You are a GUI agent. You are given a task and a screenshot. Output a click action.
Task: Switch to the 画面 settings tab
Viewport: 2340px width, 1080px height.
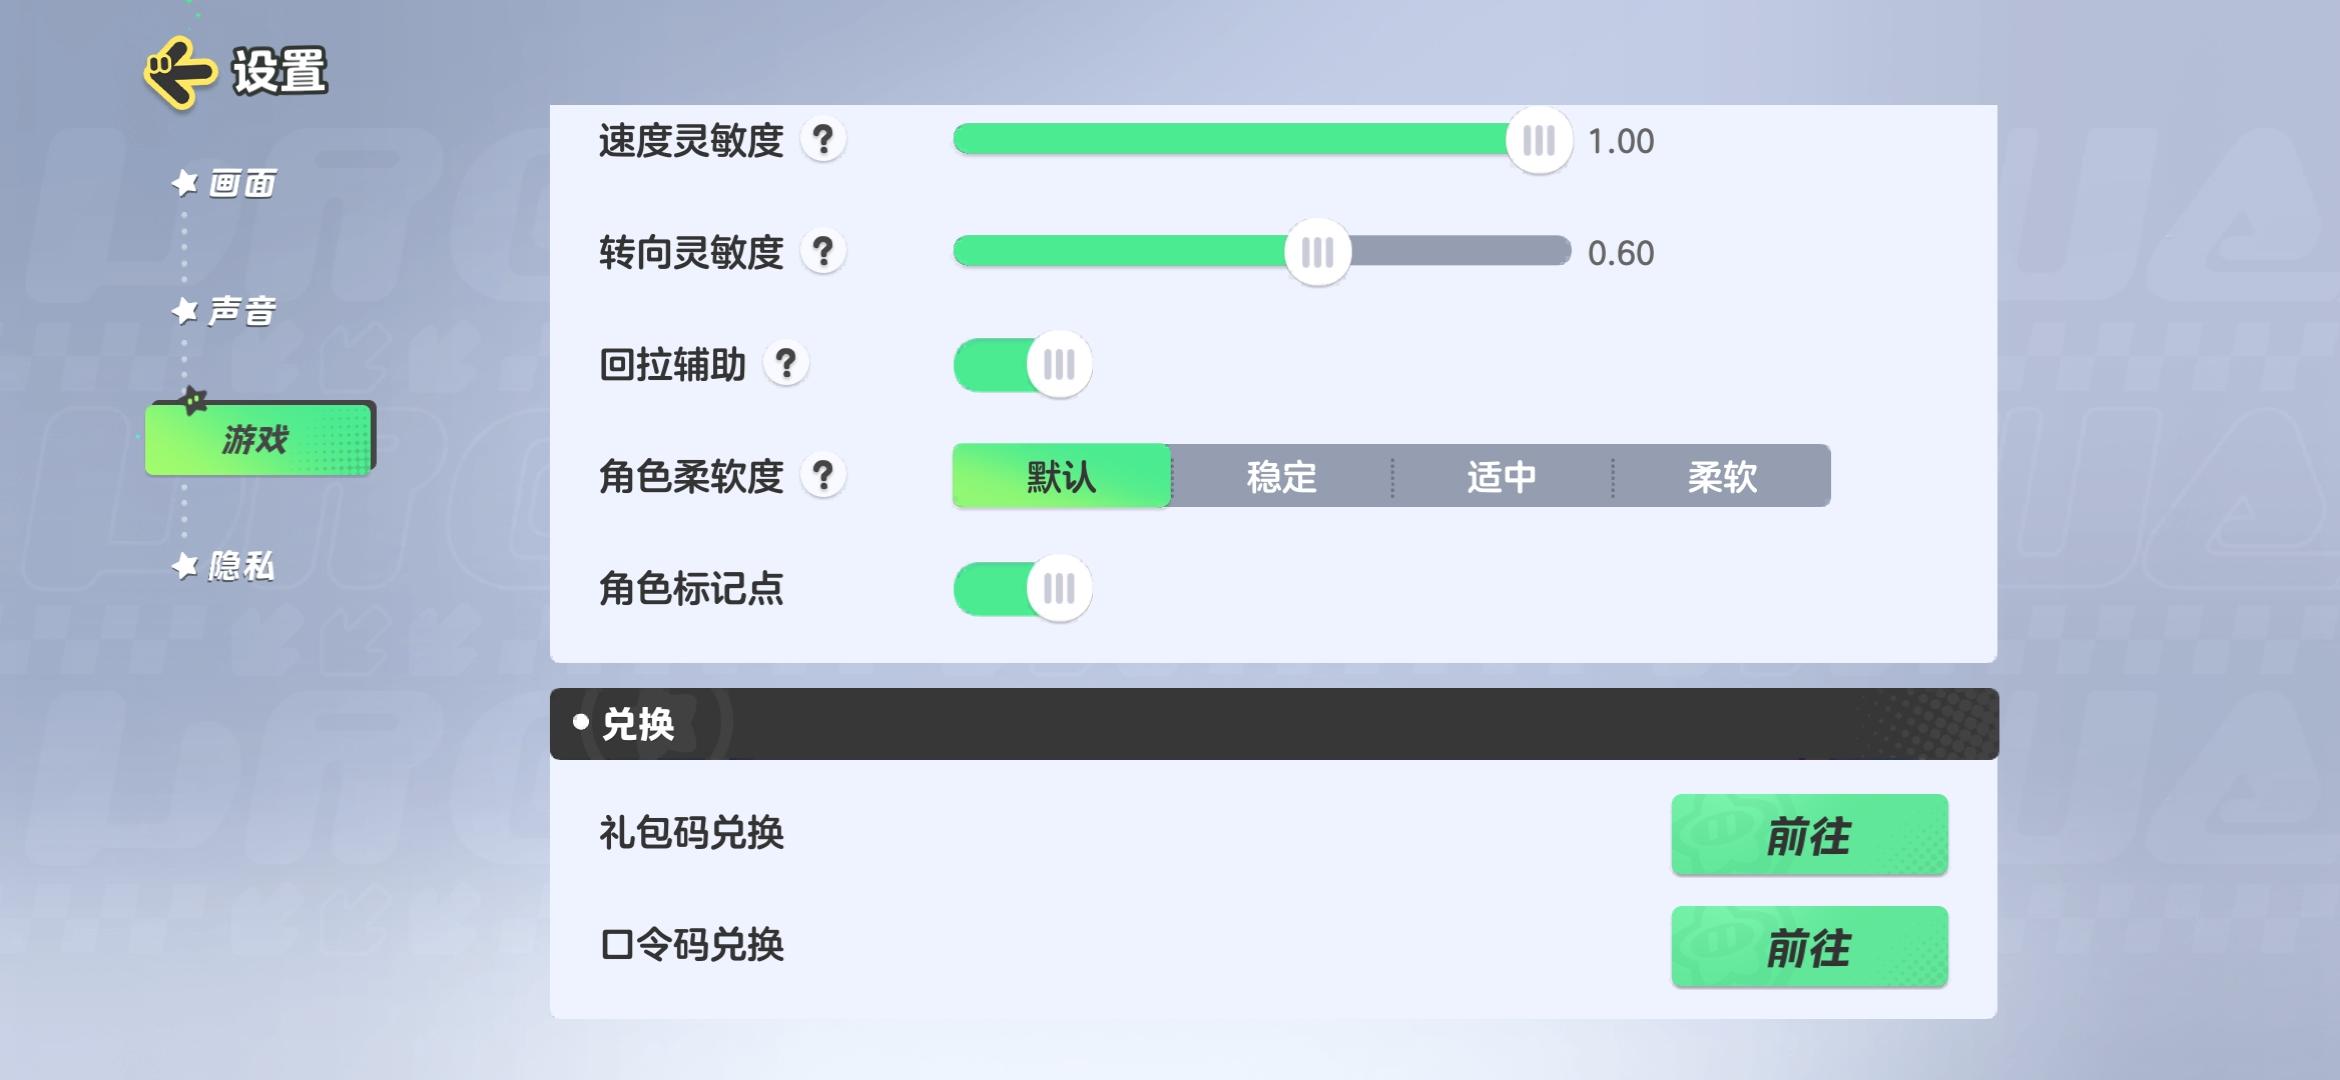point(241,184)
